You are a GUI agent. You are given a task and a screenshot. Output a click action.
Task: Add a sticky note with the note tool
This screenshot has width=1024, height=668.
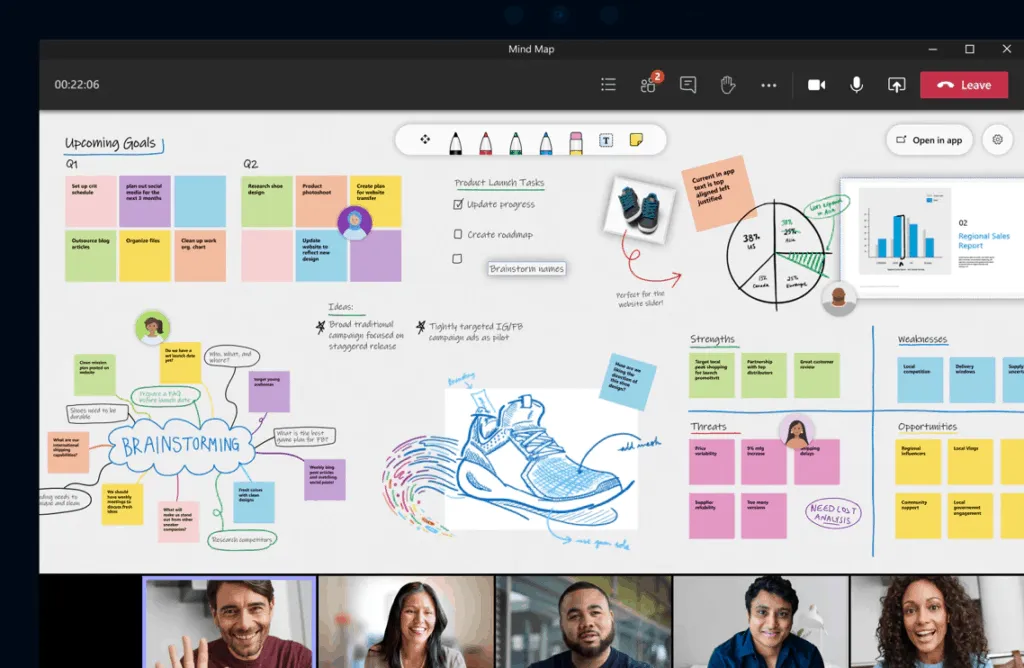pos(634,140)
